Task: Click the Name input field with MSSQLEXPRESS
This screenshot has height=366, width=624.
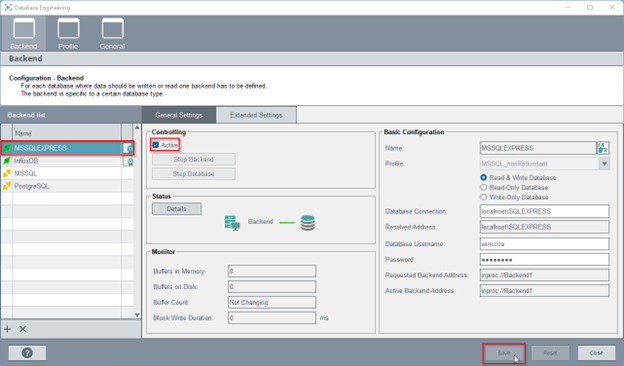Action: [x=538, y=148]
